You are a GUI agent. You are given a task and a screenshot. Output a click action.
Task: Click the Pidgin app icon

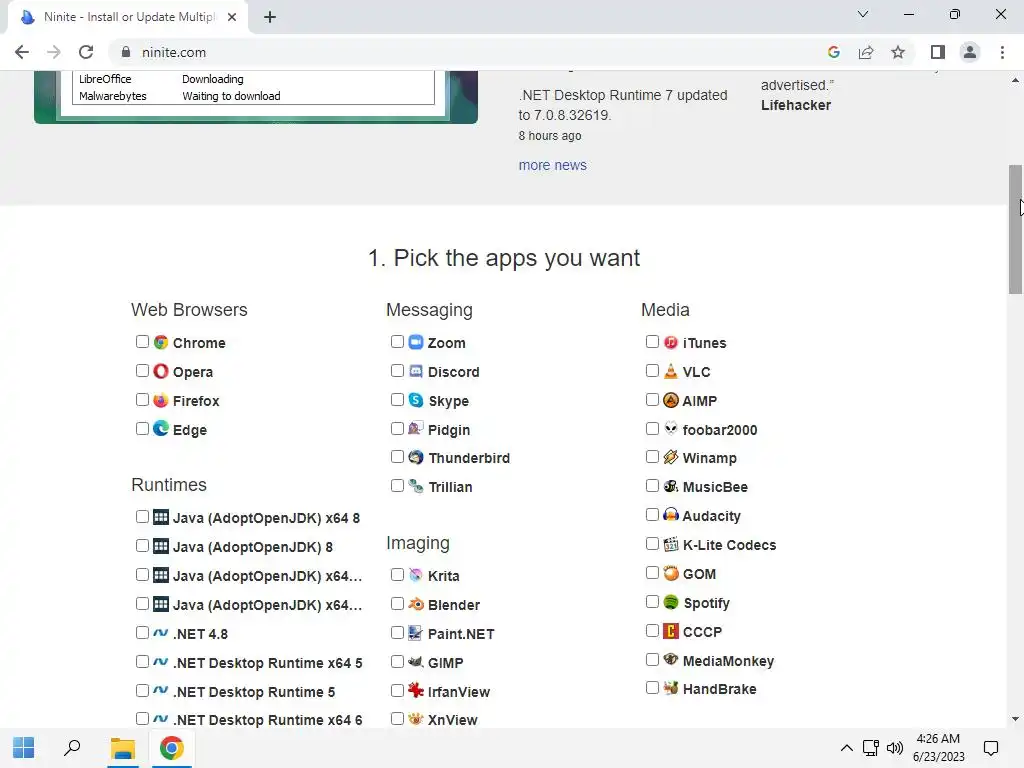click(x=416, y=428)
